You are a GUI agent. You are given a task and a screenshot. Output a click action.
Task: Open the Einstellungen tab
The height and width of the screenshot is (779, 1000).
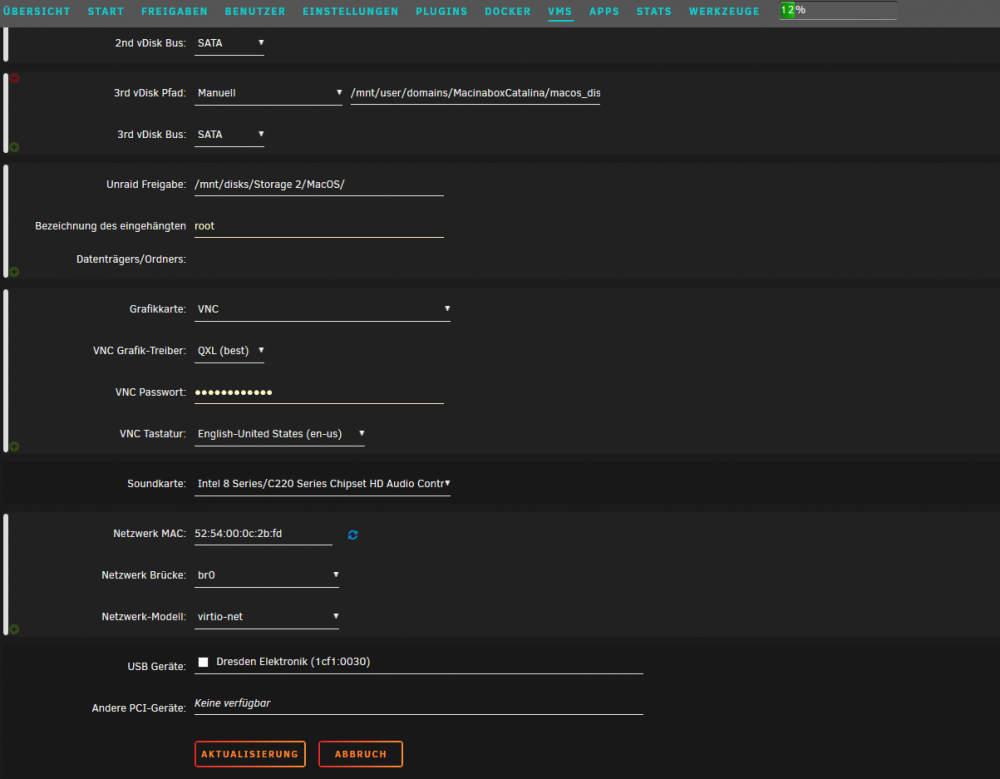(350, 11)
